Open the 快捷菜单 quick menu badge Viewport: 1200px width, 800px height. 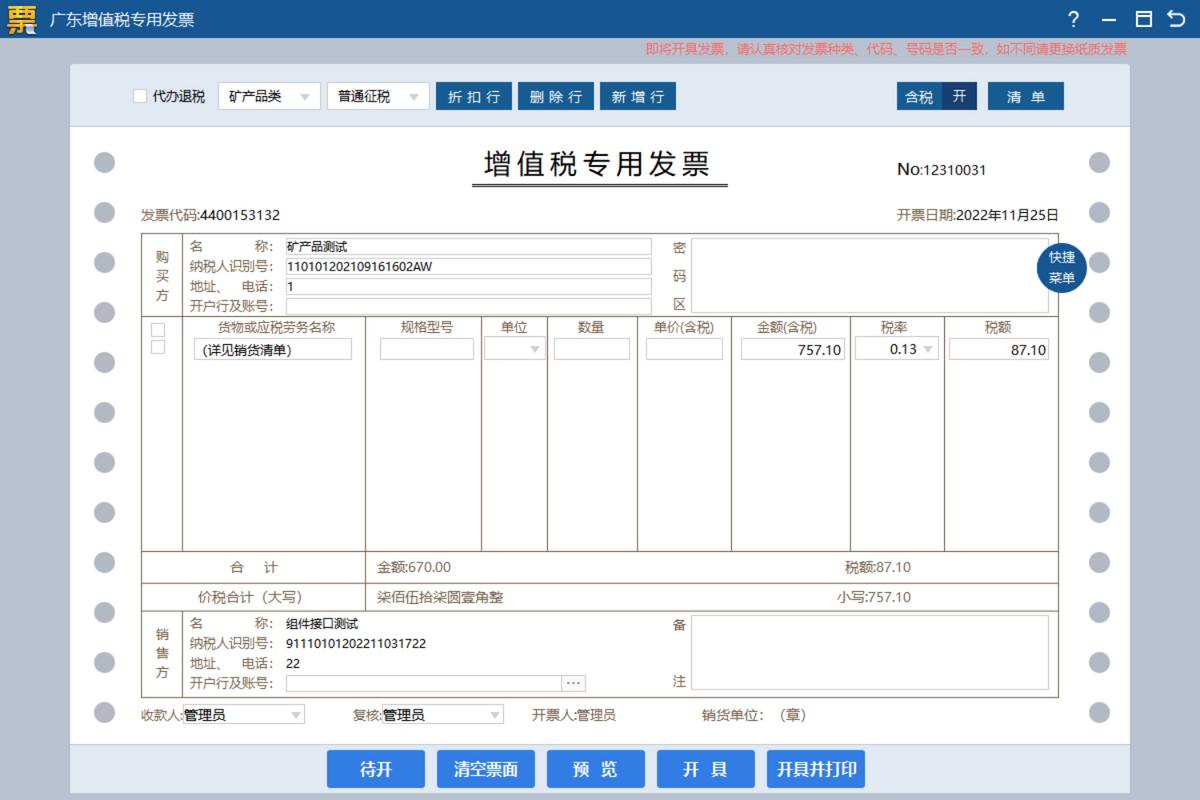click(x=1061, y=268)
